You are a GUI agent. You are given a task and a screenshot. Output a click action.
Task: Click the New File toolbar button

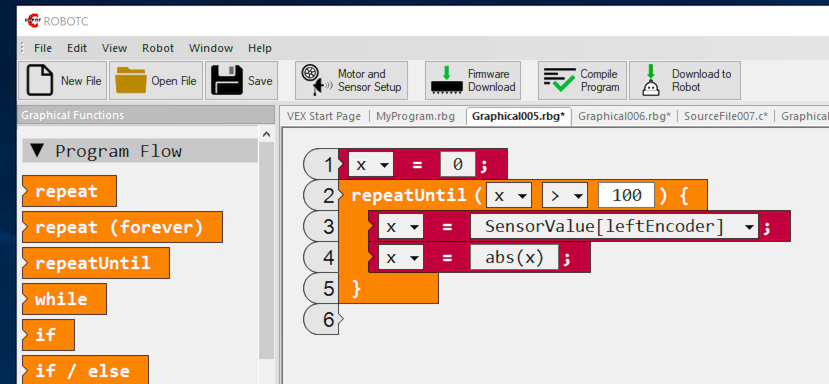[x=63, y=80]
